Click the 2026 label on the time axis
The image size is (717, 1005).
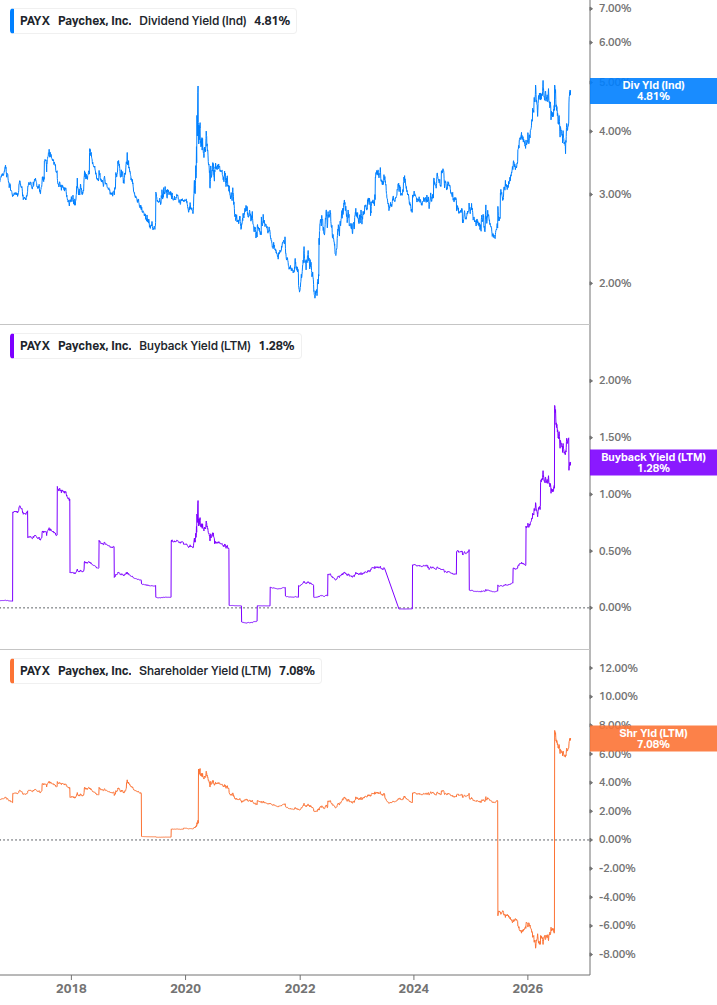click(528, 988)
